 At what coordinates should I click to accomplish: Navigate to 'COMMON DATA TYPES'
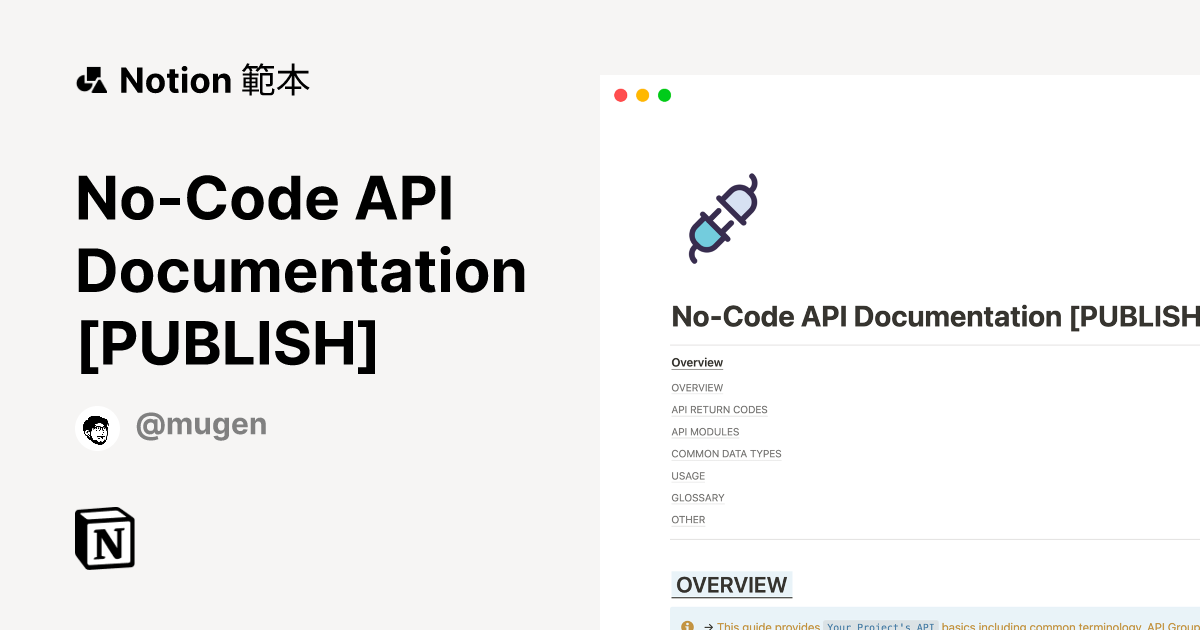pos(726,454)
